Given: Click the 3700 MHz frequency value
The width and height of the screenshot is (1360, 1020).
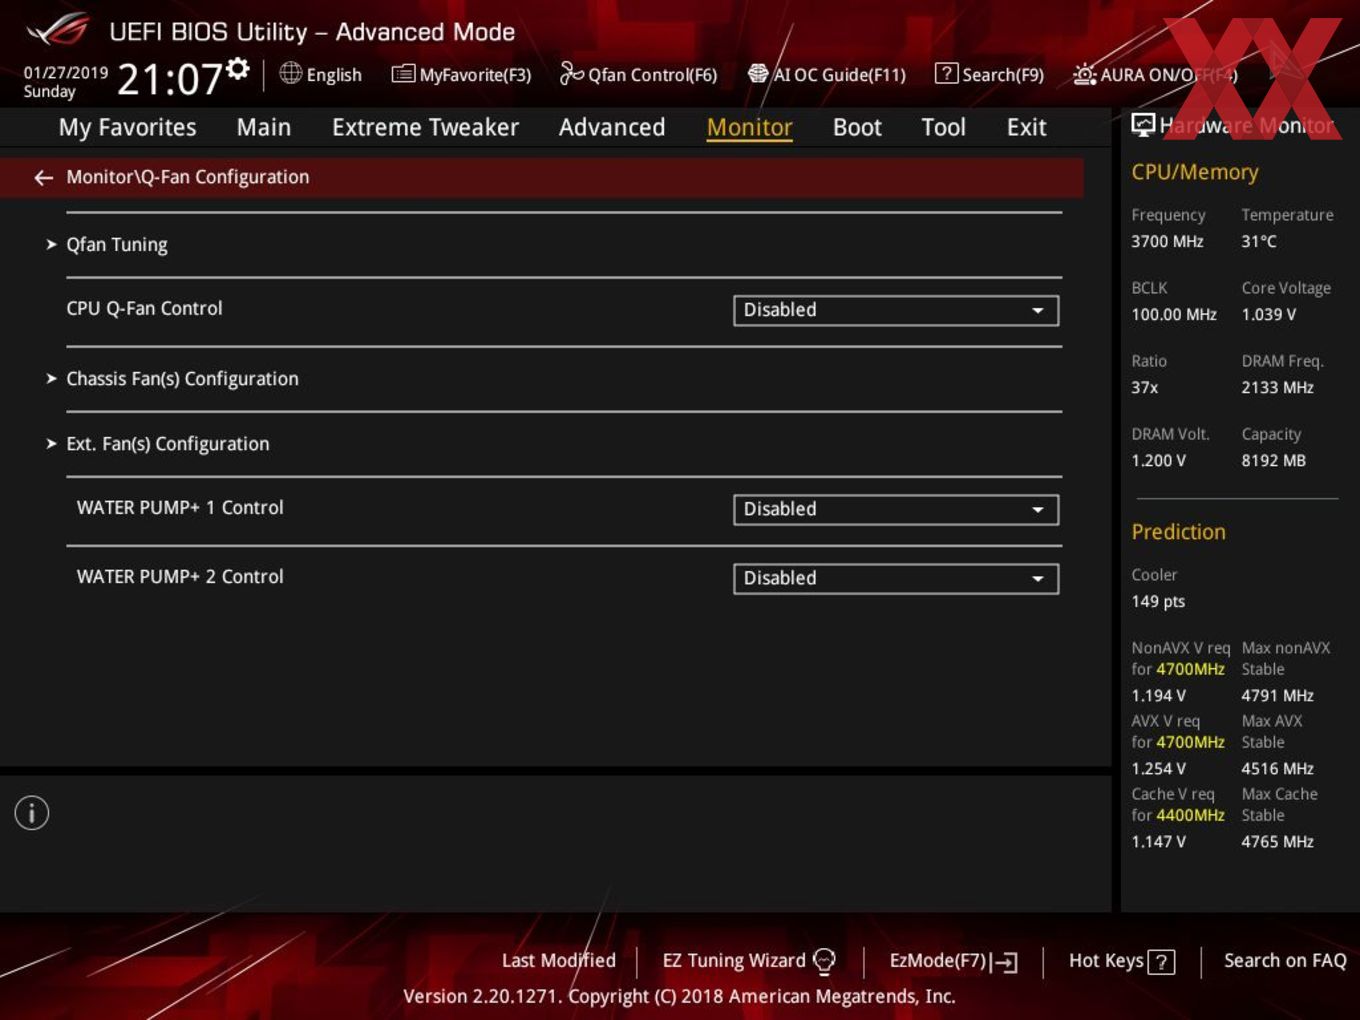Looking at the screenshot, I should coord(1167,242).
